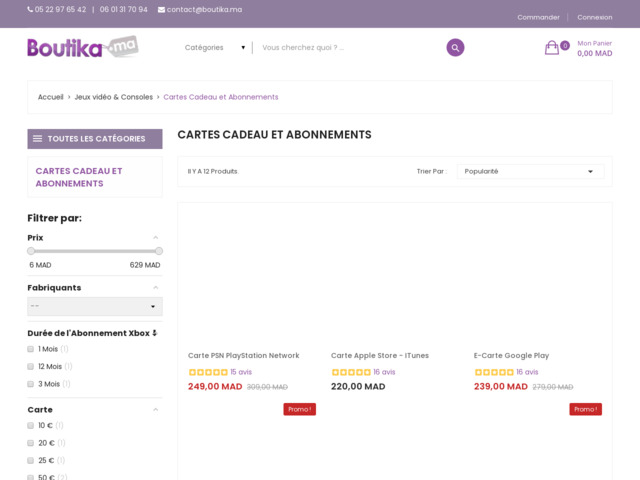The height and width of the screenshot is (480, 640).
Task: Open the Popularité sort dropdown
Action: [530, 171]
